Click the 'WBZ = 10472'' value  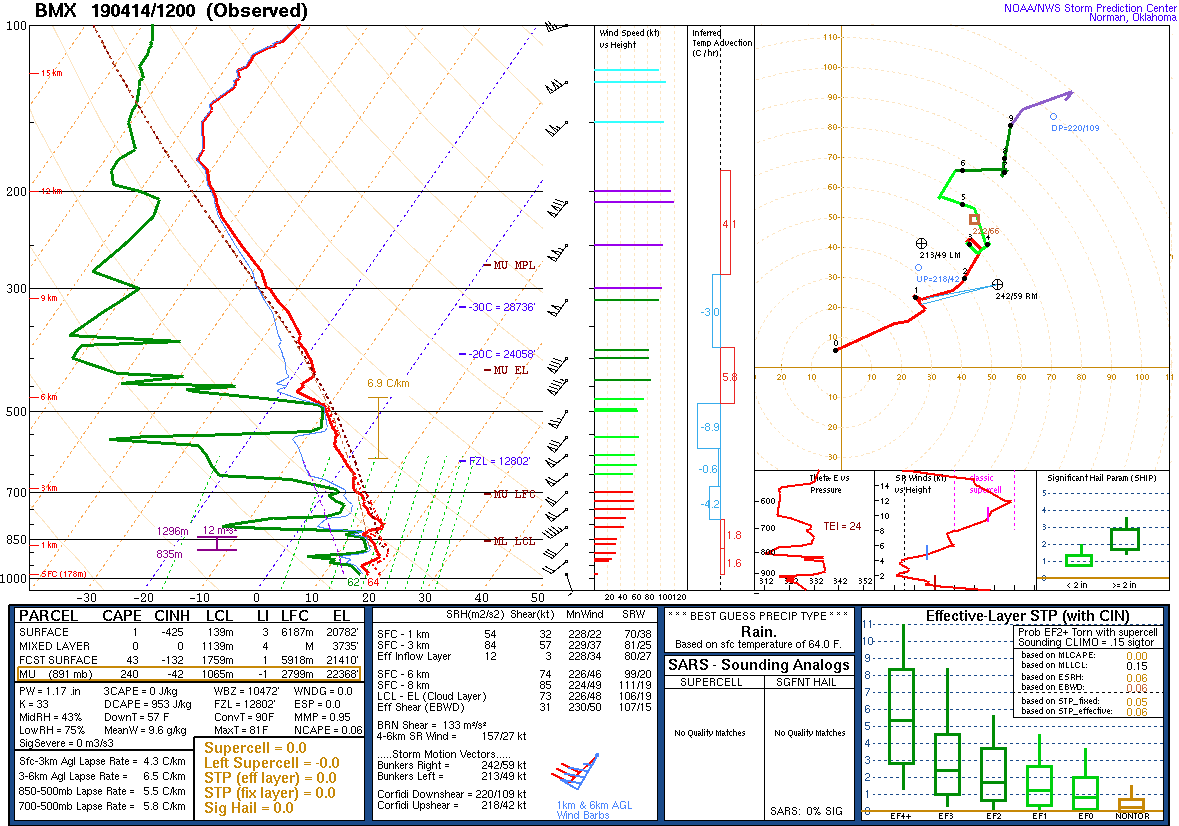(247, 691)
